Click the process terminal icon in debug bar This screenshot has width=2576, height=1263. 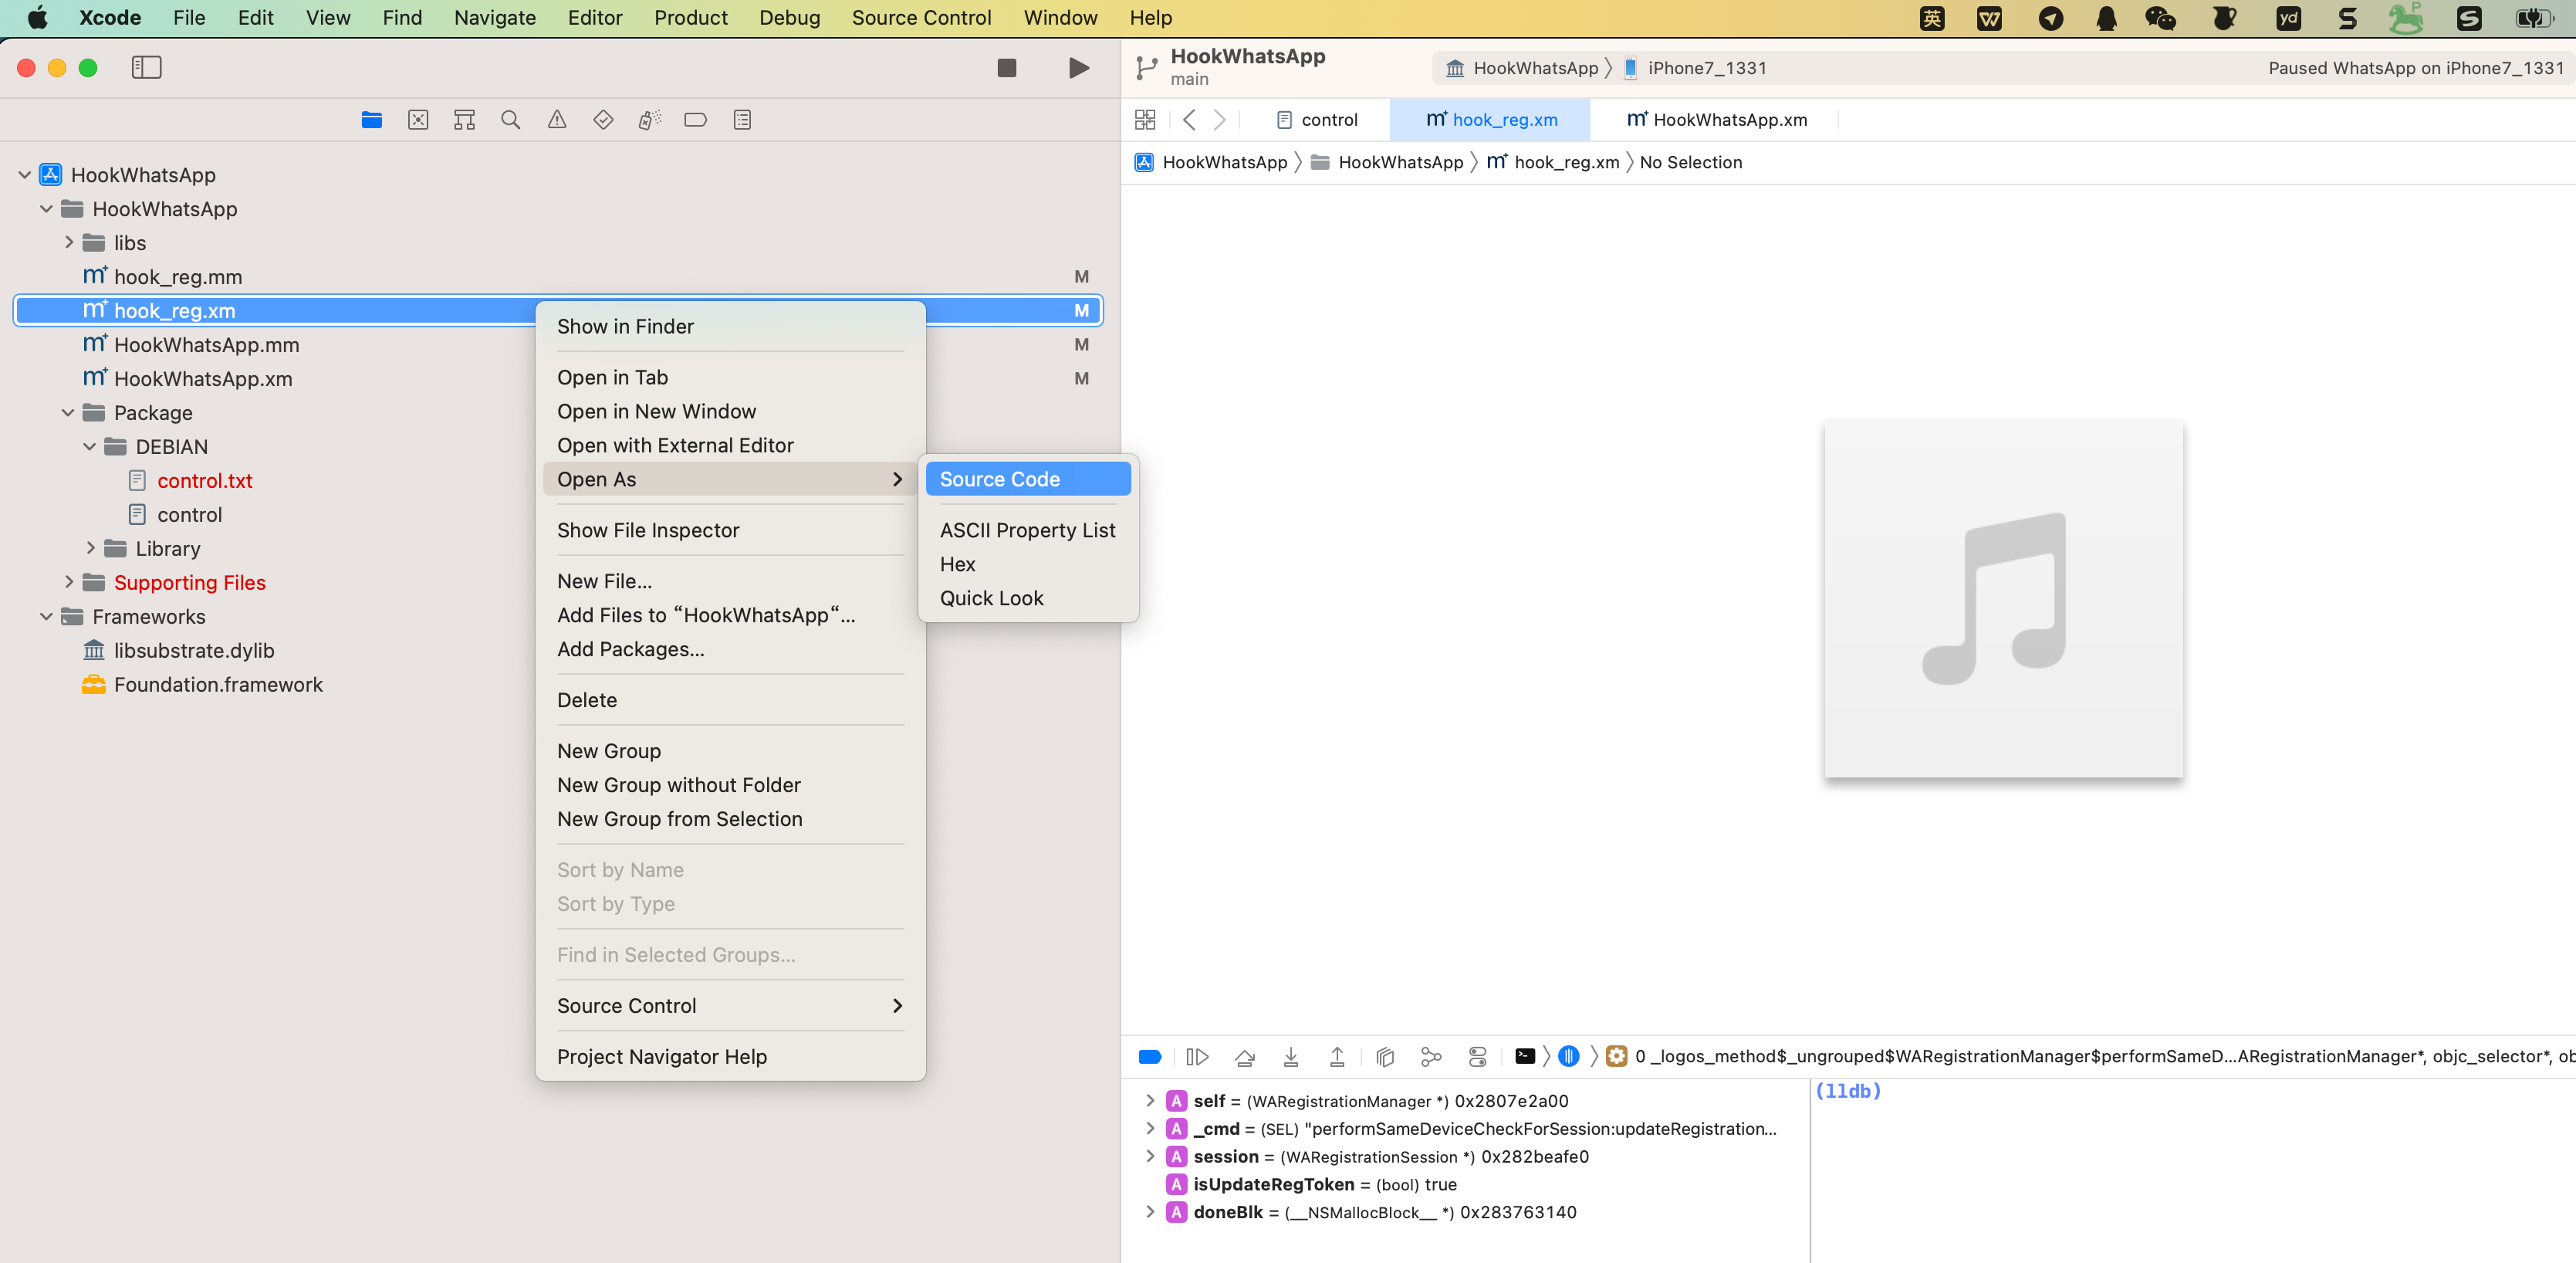[x=1524, y=1056]
